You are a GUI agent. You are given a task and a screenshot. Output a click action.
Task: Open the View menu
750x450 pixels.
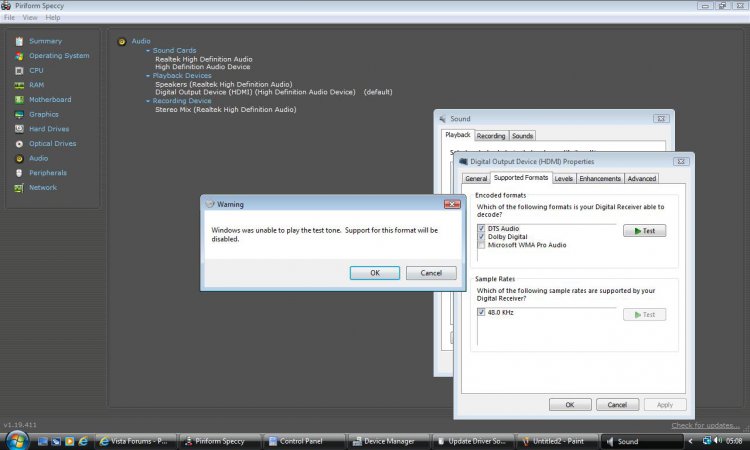coord(30,18)
